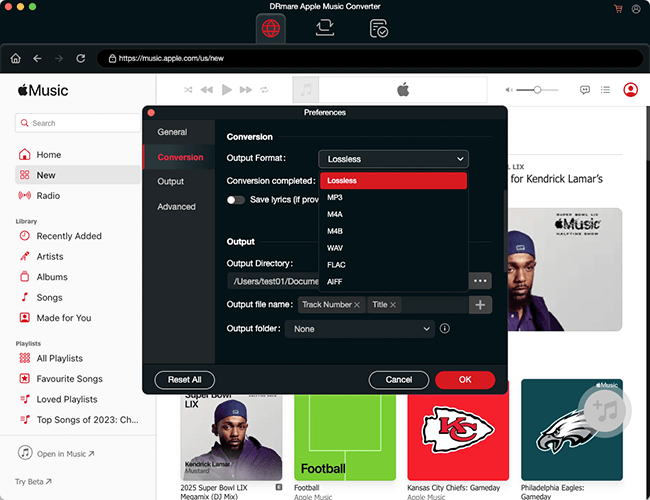Select New in the sidebar

(x=78, y=175)
